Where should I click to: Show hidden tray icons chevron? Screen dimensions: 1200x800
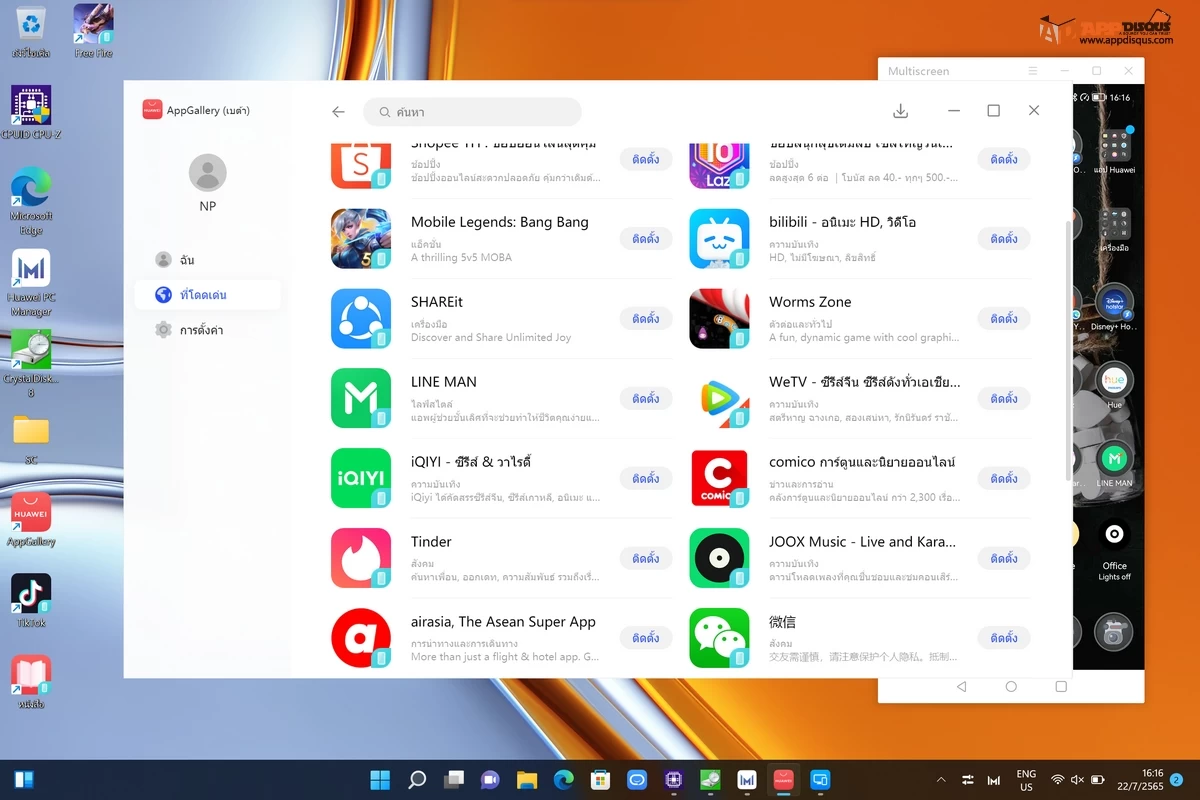pos(940,779)
